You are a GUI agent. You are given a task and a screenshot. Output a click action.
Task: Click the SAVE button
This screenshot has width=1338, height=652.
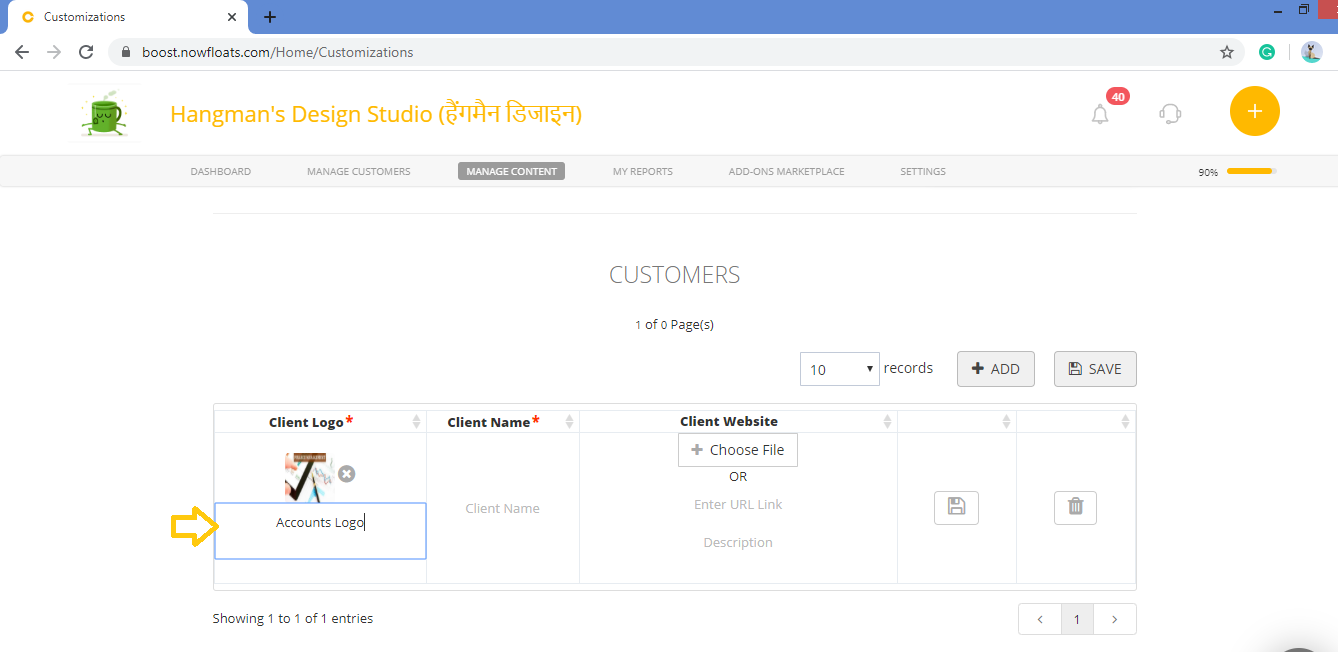(1095, 369)
